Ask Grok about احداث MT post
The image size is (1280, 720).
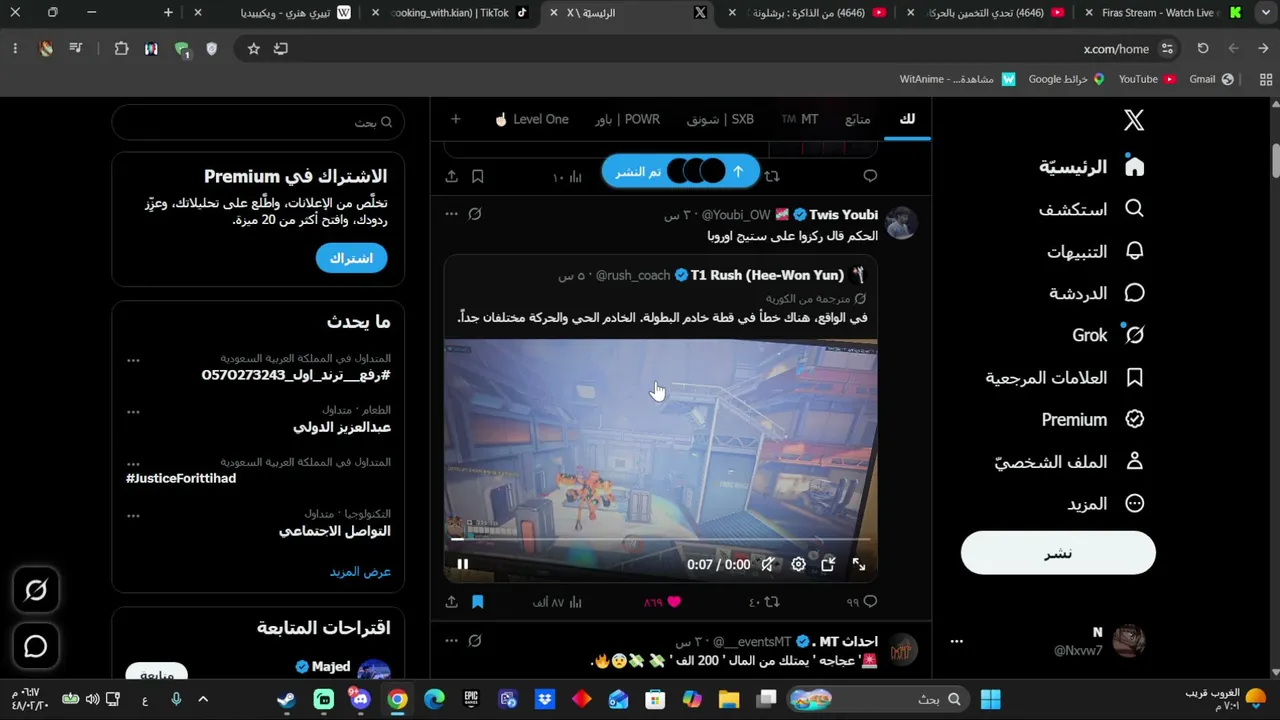pos(475,641)
